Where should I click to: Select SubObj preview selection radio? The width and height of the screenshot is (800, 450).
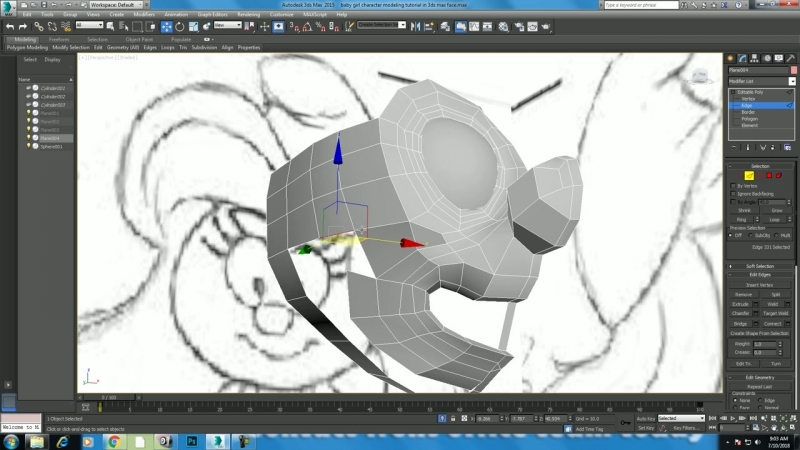751,235
